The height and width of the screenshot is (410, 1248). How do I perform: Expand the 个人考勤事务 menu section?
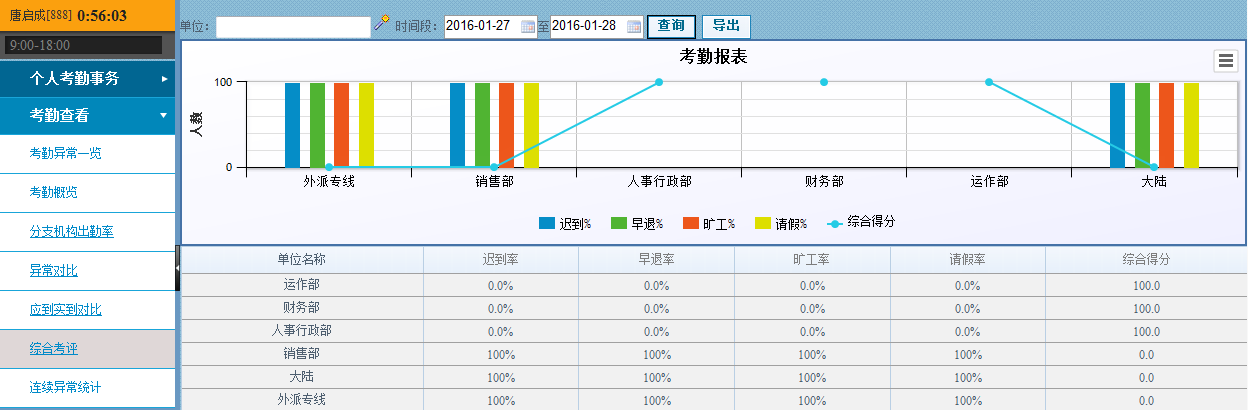tap(88, 78)
